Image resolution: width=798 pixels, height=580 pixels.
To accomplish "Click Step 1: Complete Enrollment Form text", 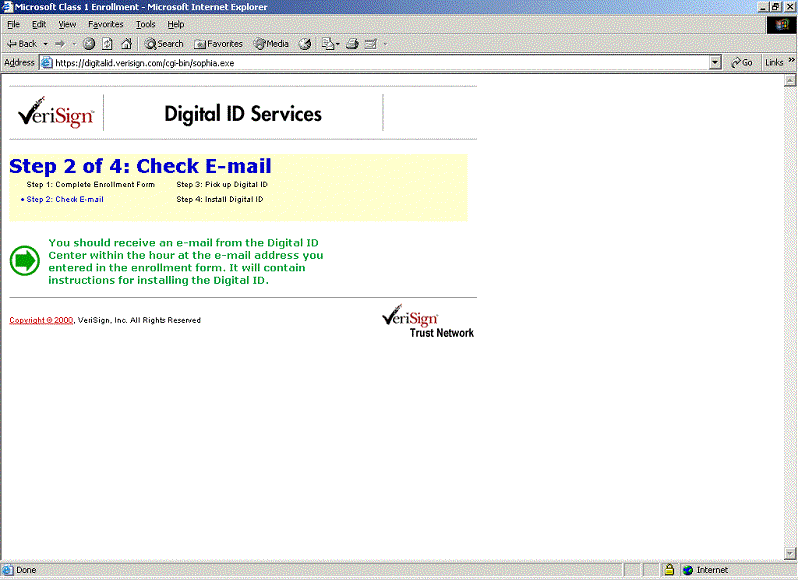I will (x=91, y=185).
